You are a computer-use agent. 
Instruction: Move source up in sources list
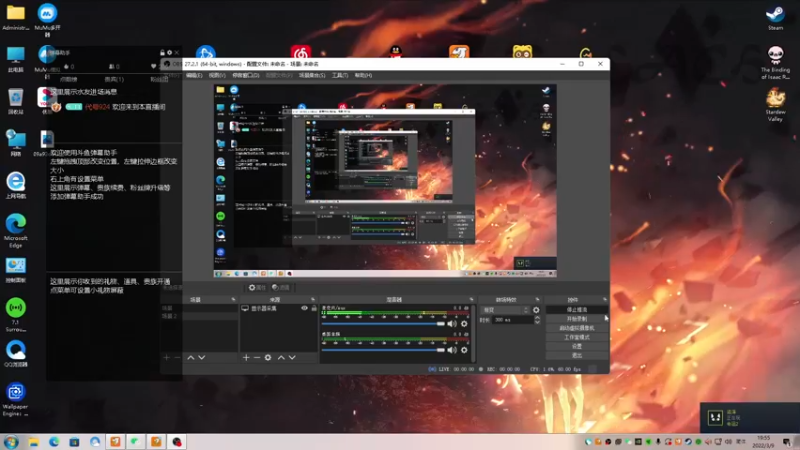(x=281, y=358)
